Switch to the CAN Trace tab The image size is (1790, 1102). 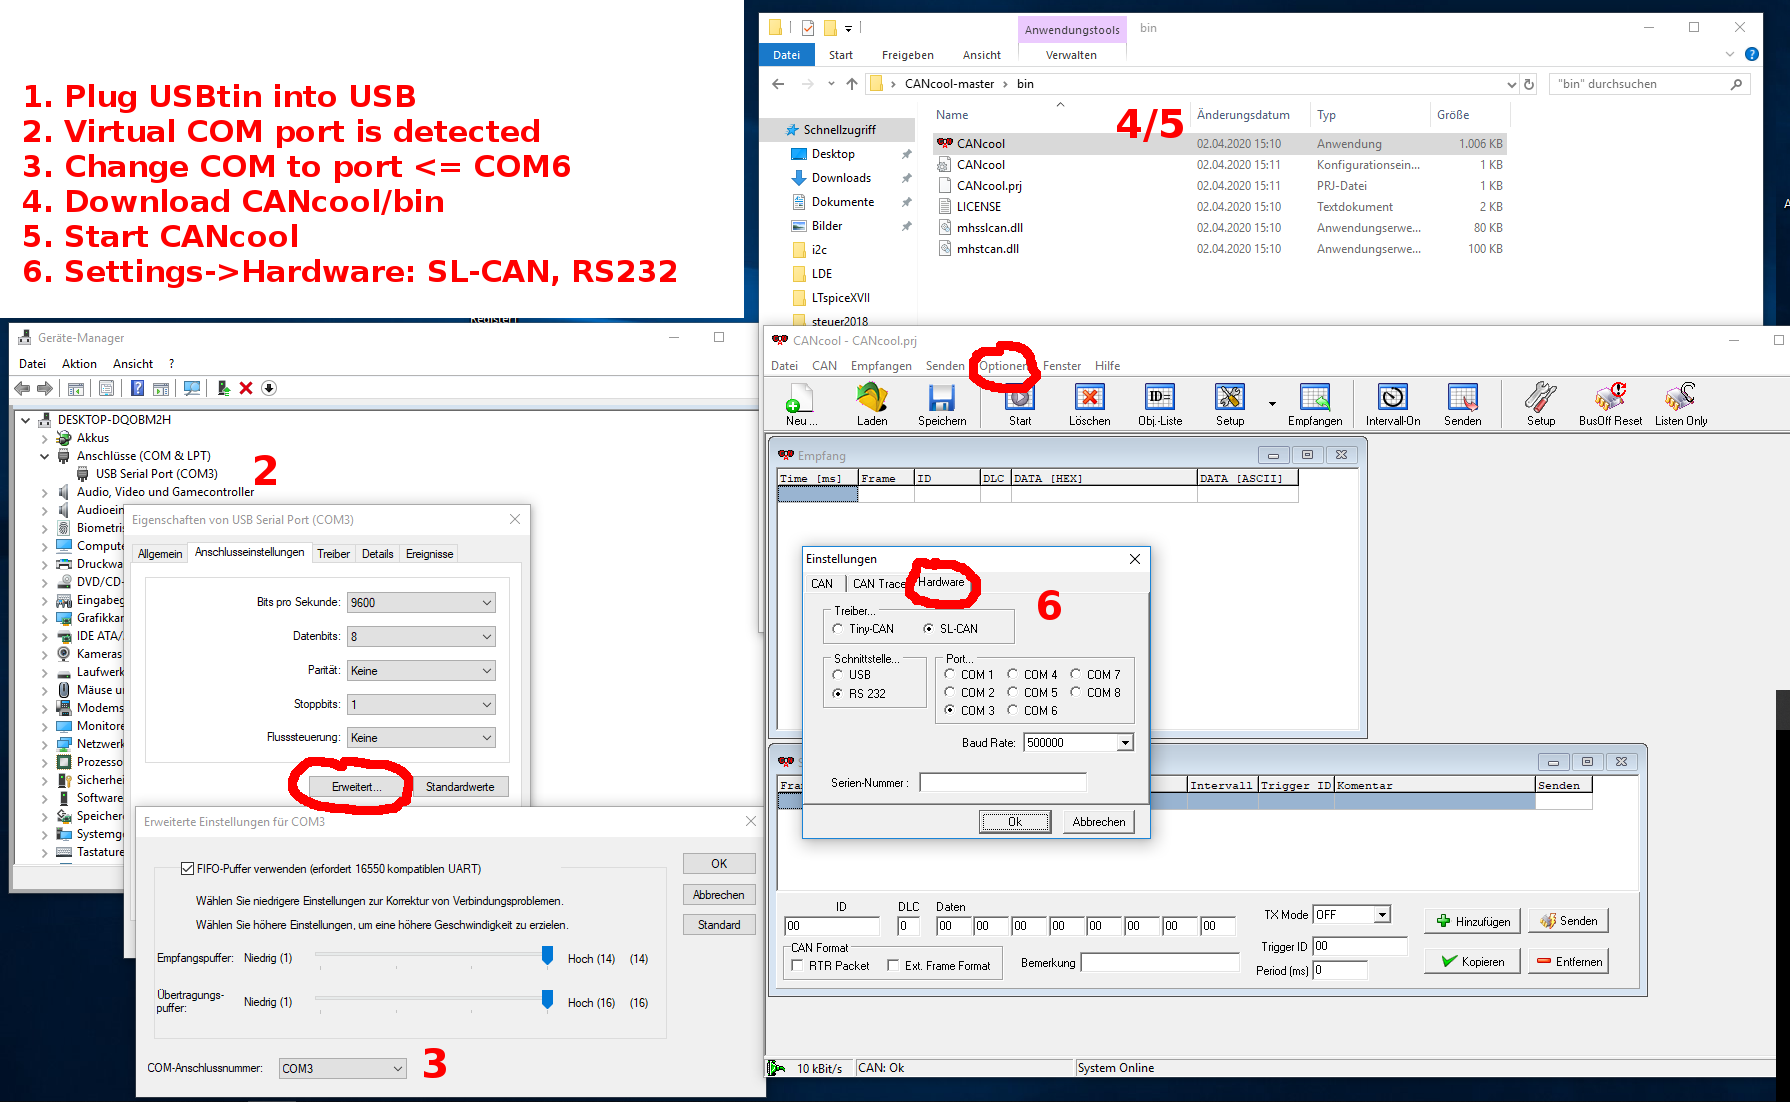(878, 584)
